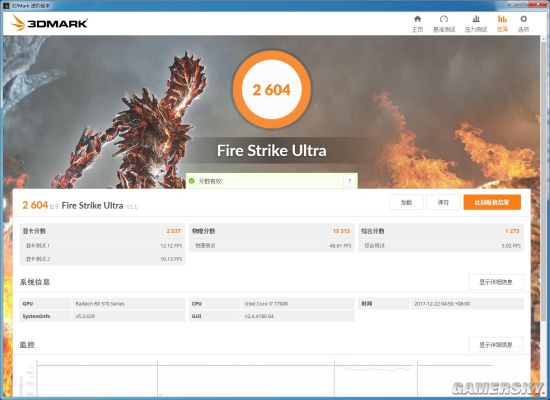Open the question mark help button

(x=349, y=181)
